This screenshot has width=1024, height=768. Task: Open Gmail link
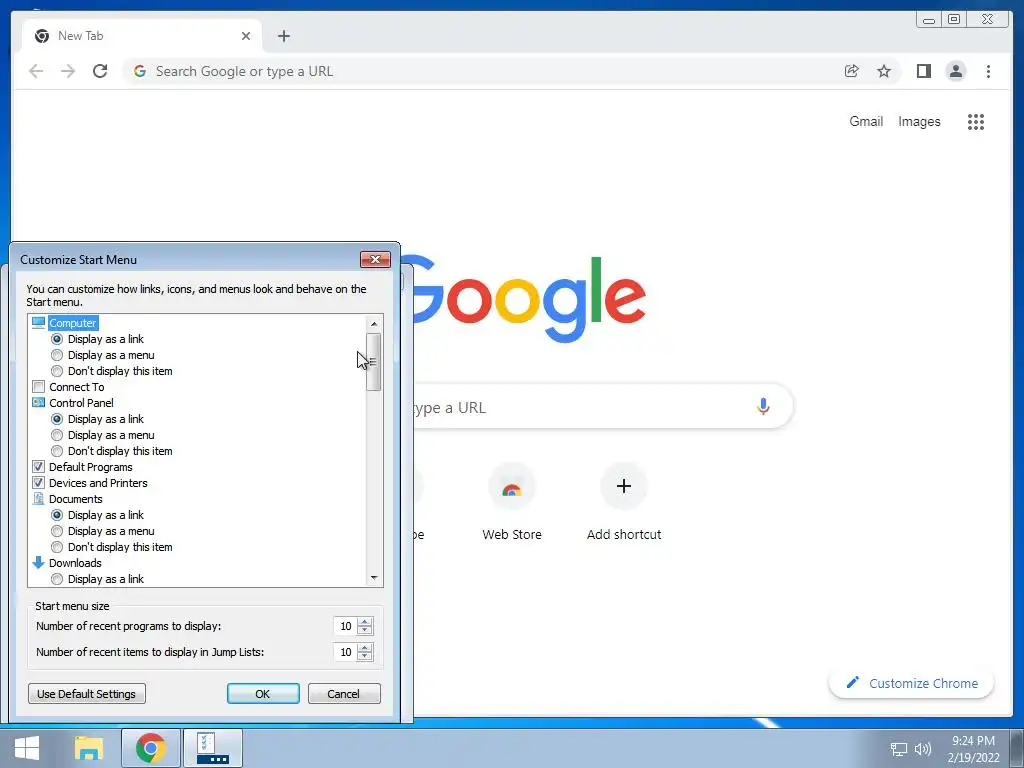tap(866, 121)
